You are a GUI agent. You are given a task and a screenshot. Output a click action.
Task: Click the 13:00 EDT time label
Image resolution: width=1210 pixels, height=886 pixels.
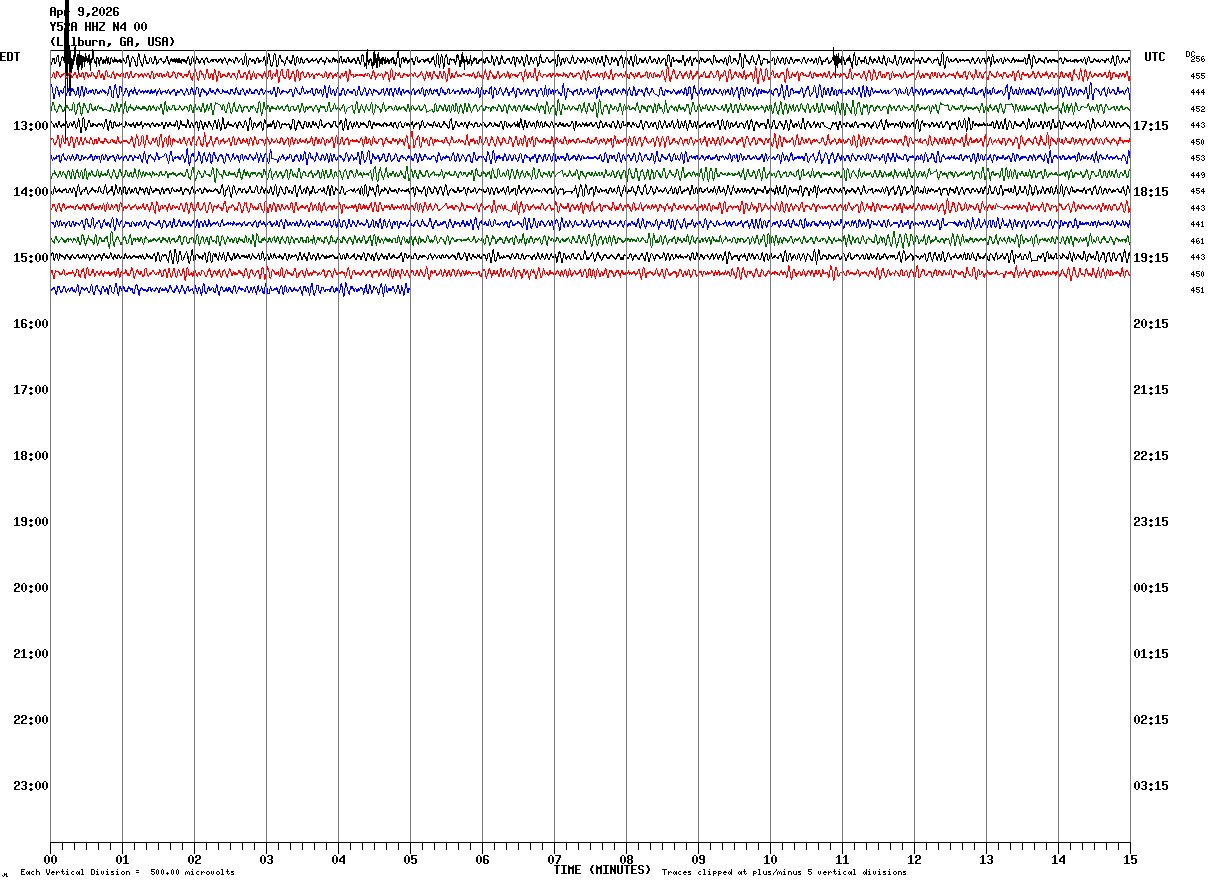coord(31,126)
